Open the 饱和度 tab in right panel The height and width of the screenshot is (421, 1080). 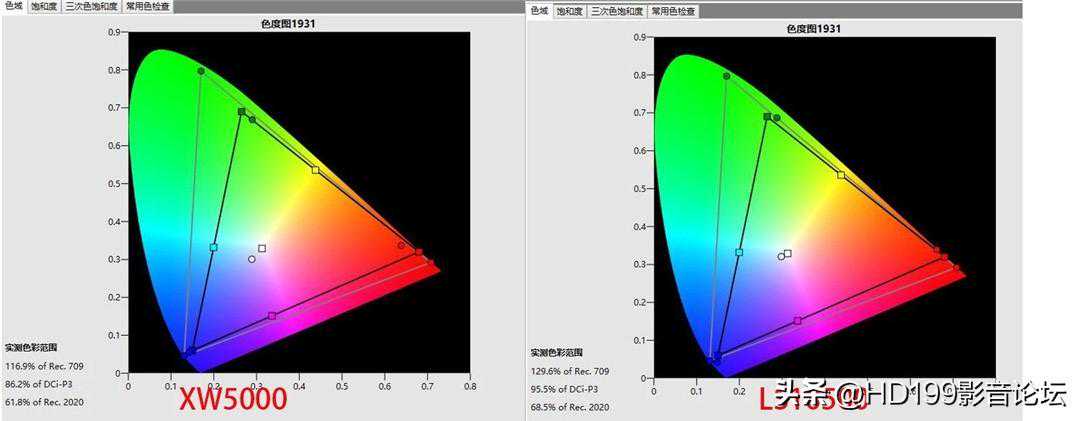point(569,11)
